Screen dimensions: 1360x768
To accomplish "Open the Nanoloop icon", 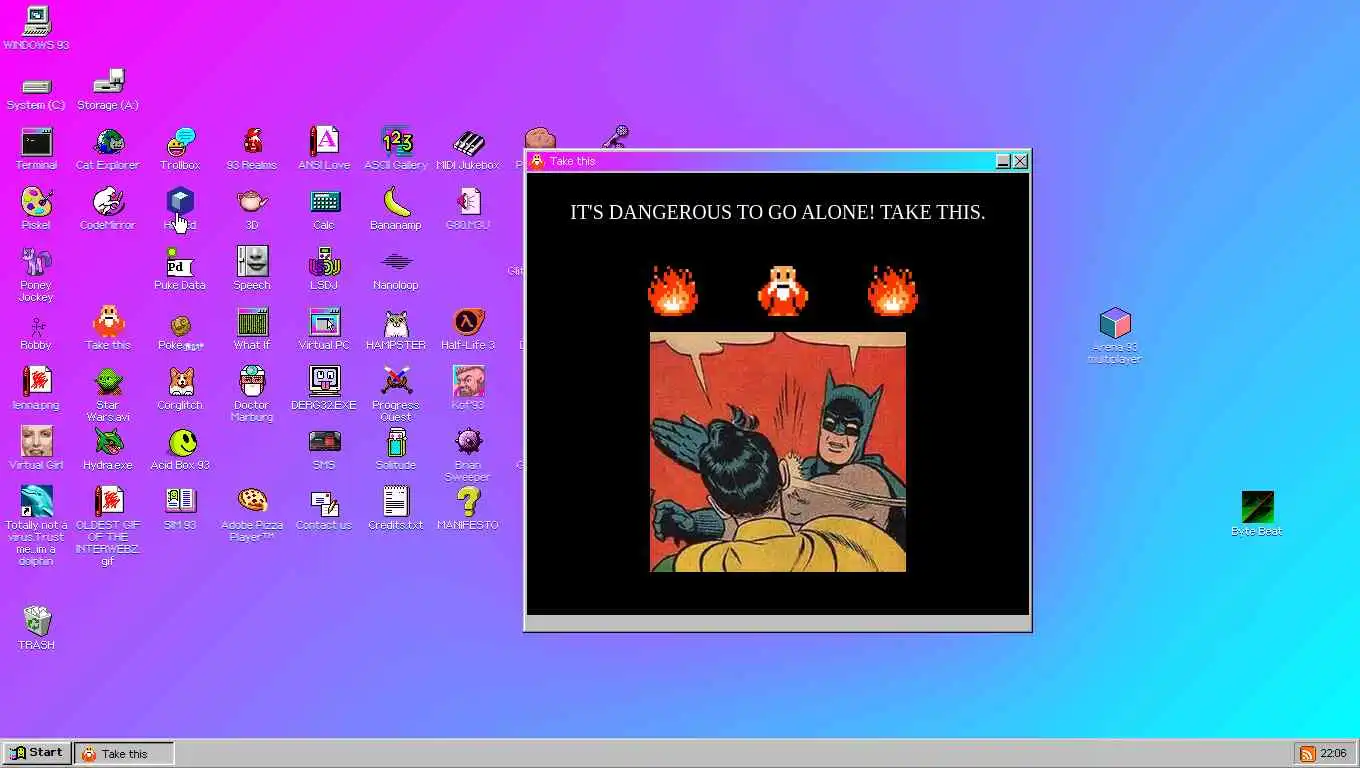I will (396, 269).
